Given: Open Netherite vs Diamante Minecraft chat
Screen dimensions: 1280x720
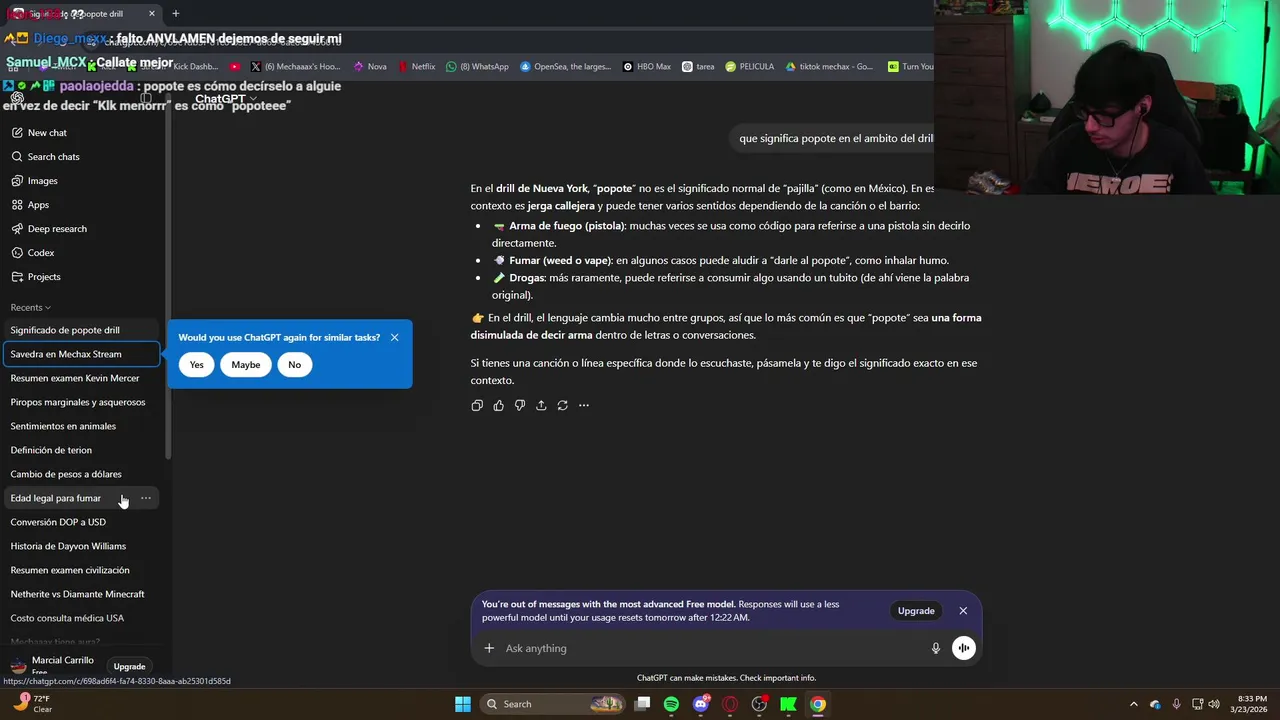Looking at the screenshot, I should (x=81, y=594).
